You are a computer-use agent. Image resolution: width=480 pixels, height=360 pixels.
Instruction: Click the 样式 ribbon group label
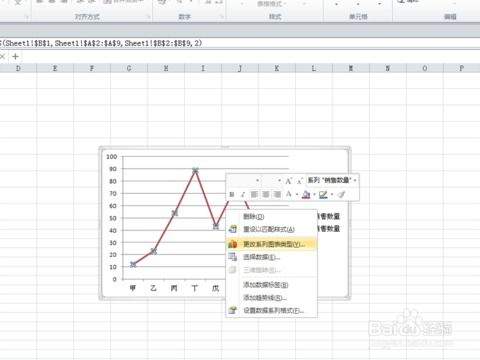pyautogui.click(x=275, y=17)
